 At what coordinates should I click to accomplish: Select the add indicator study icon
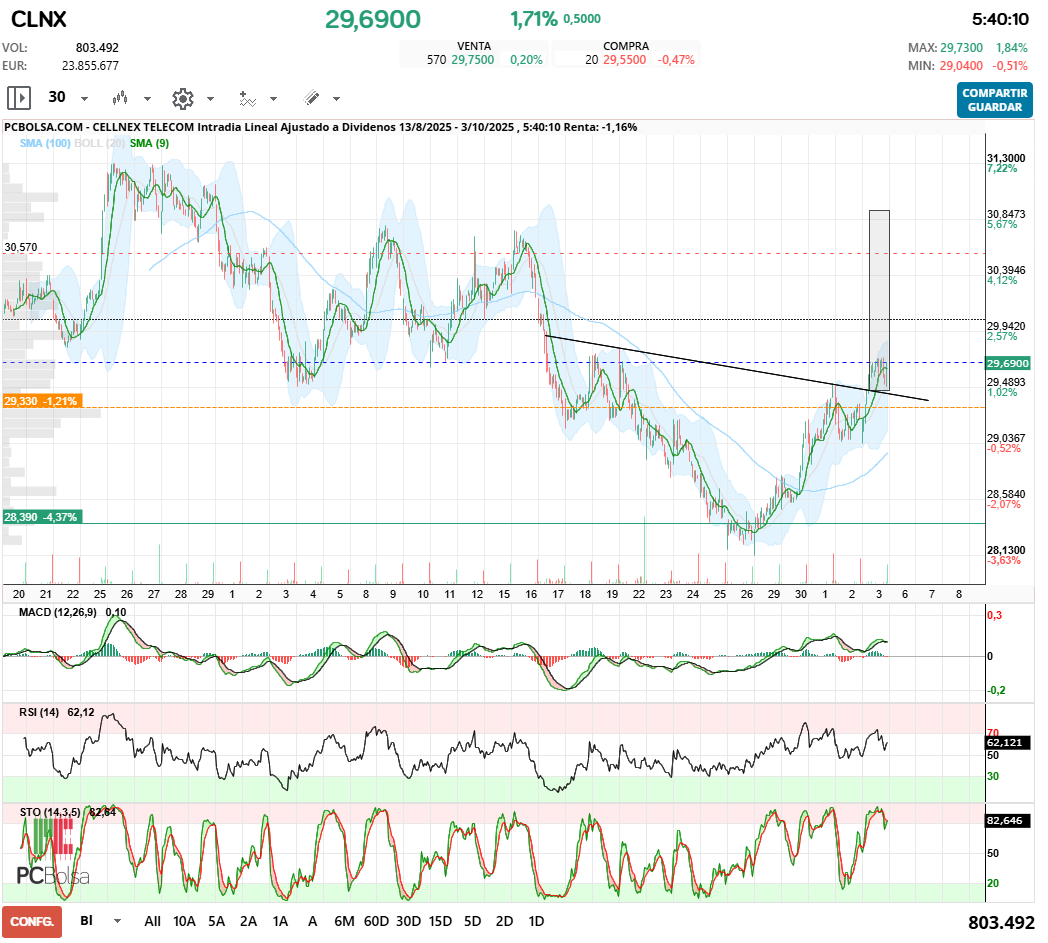pyautogui.click(x=247, y=98)
